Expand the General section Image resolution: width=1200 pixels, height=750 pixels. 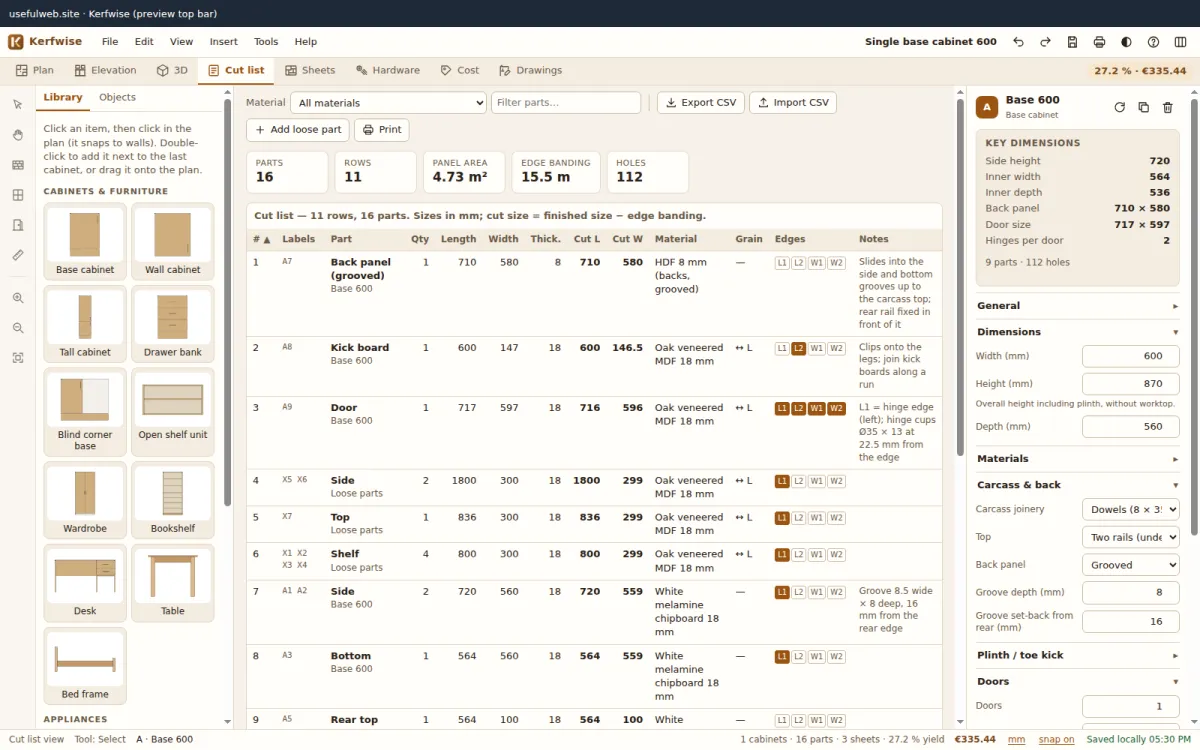(x=1078, y=306)
